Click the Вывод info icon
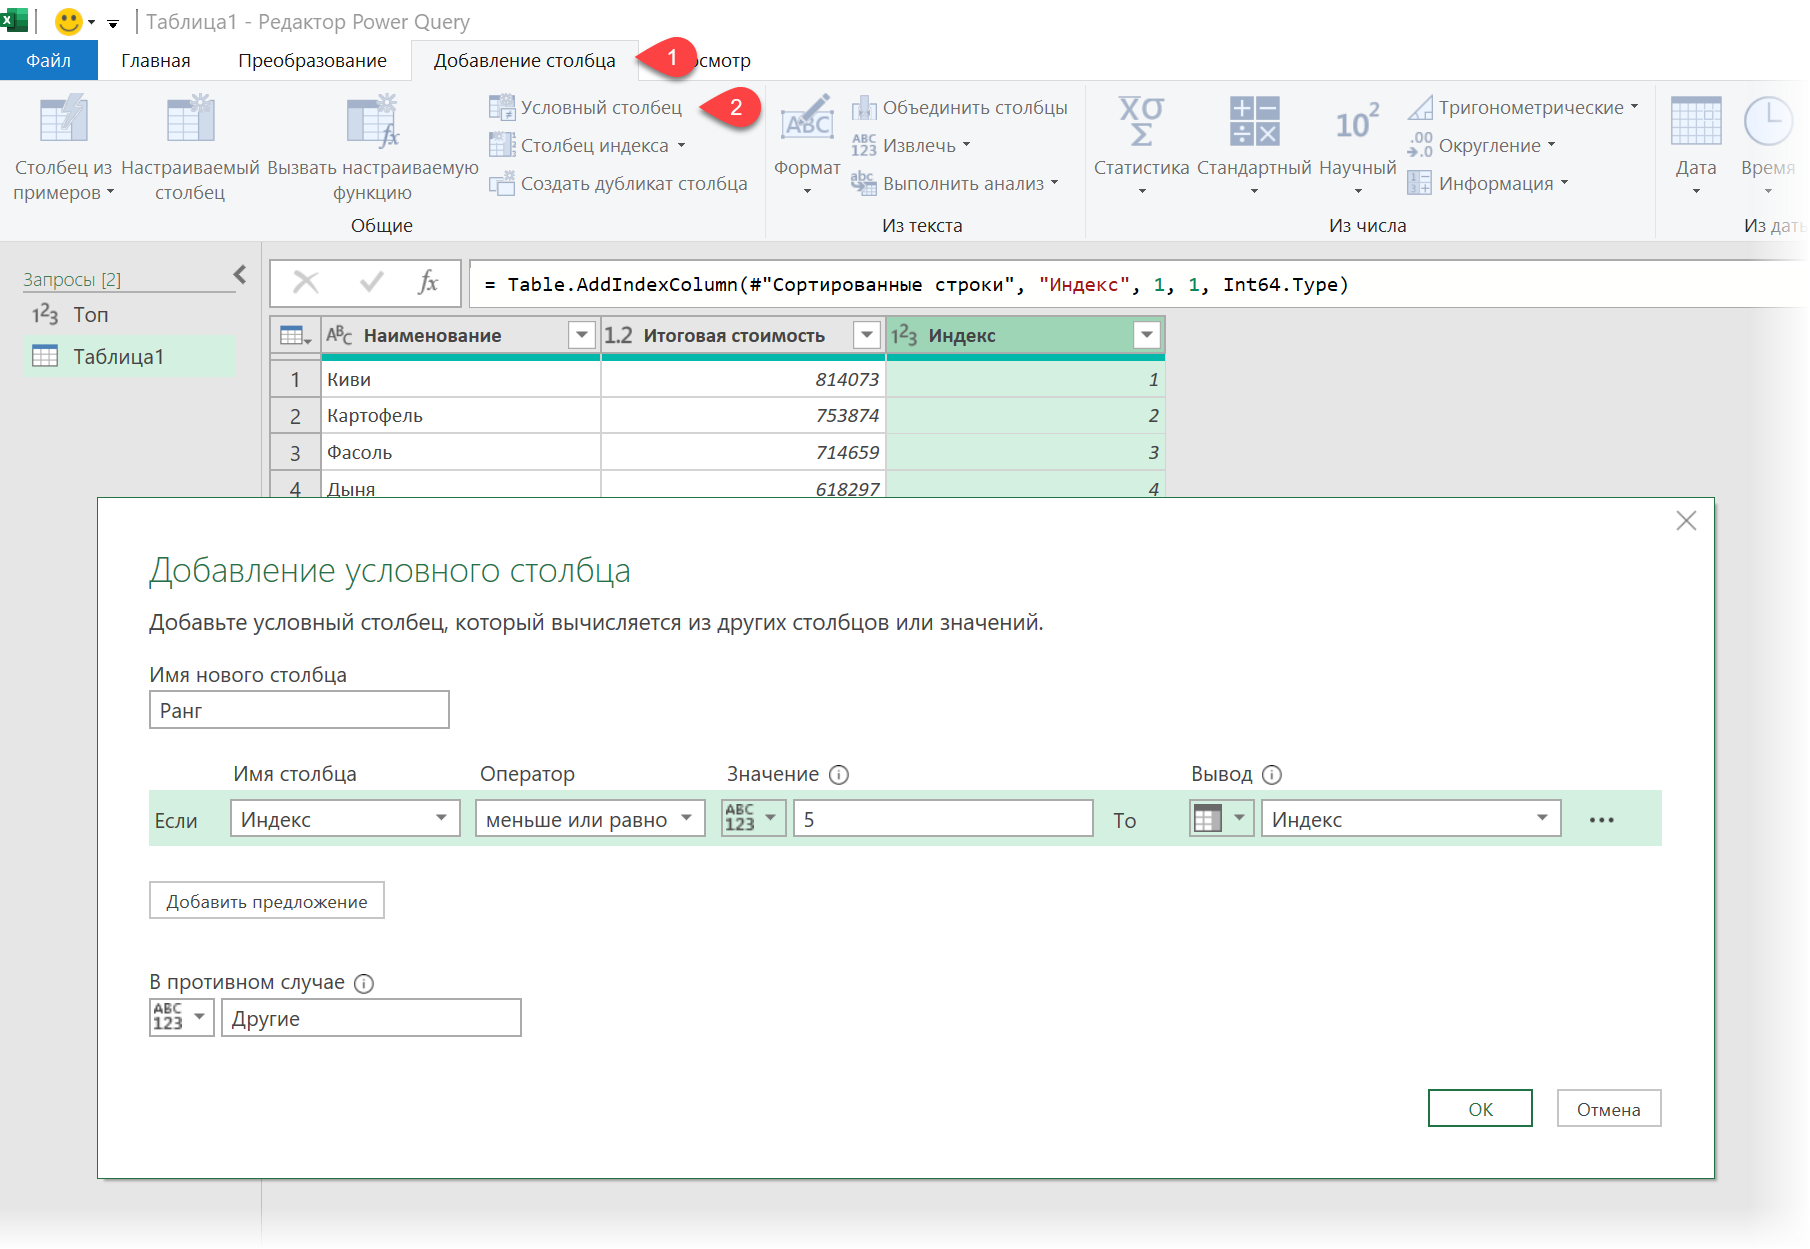 click(1272, 775)
